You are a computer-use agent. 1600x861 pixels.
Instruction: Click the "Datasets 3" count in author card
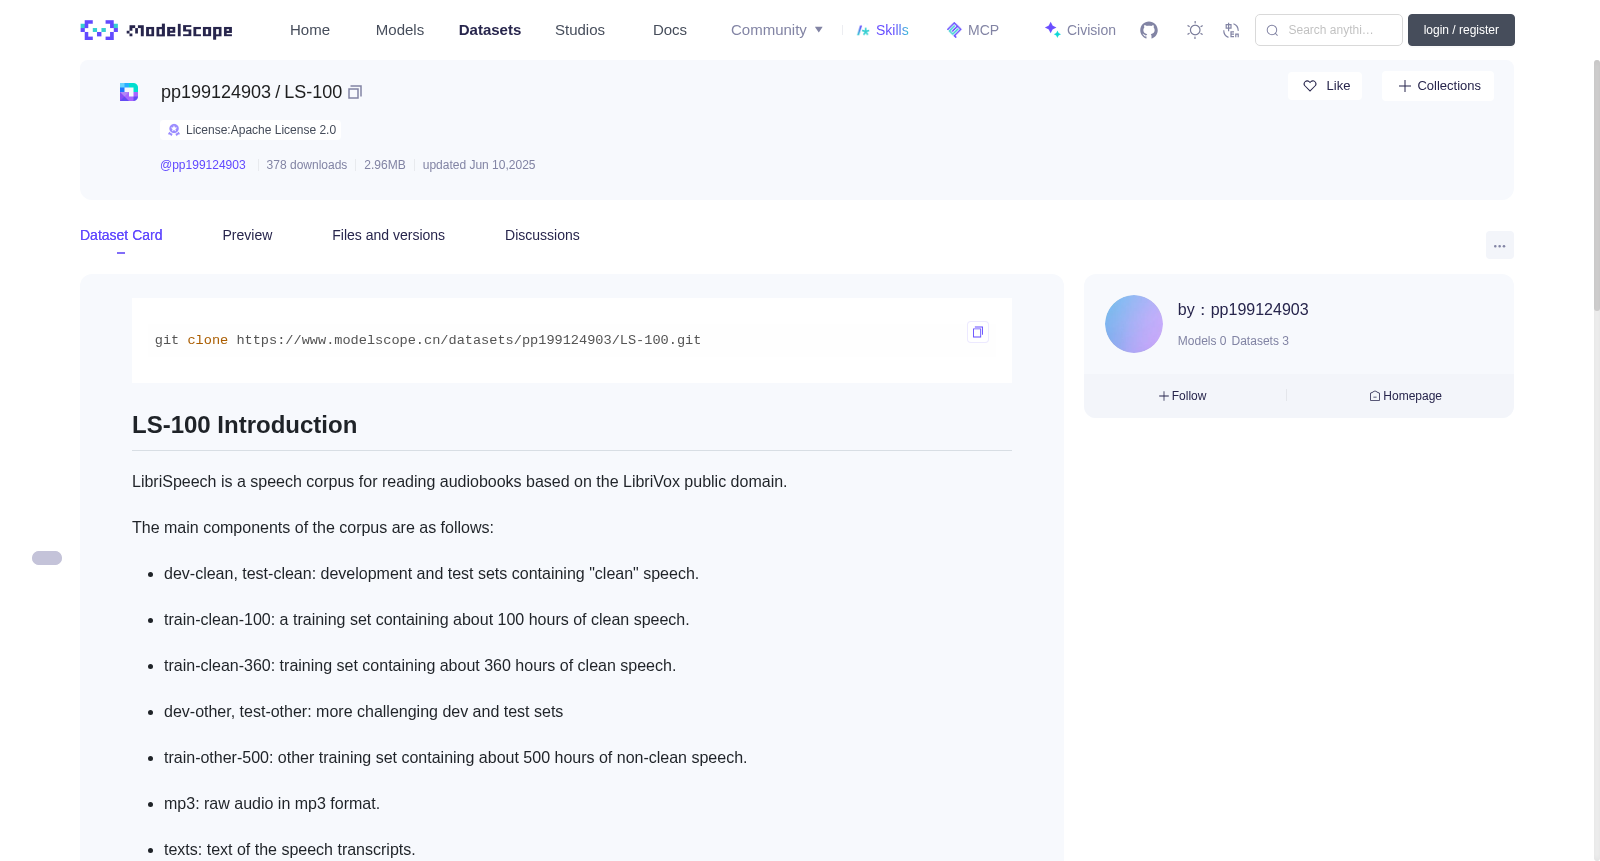point(1260,341)
